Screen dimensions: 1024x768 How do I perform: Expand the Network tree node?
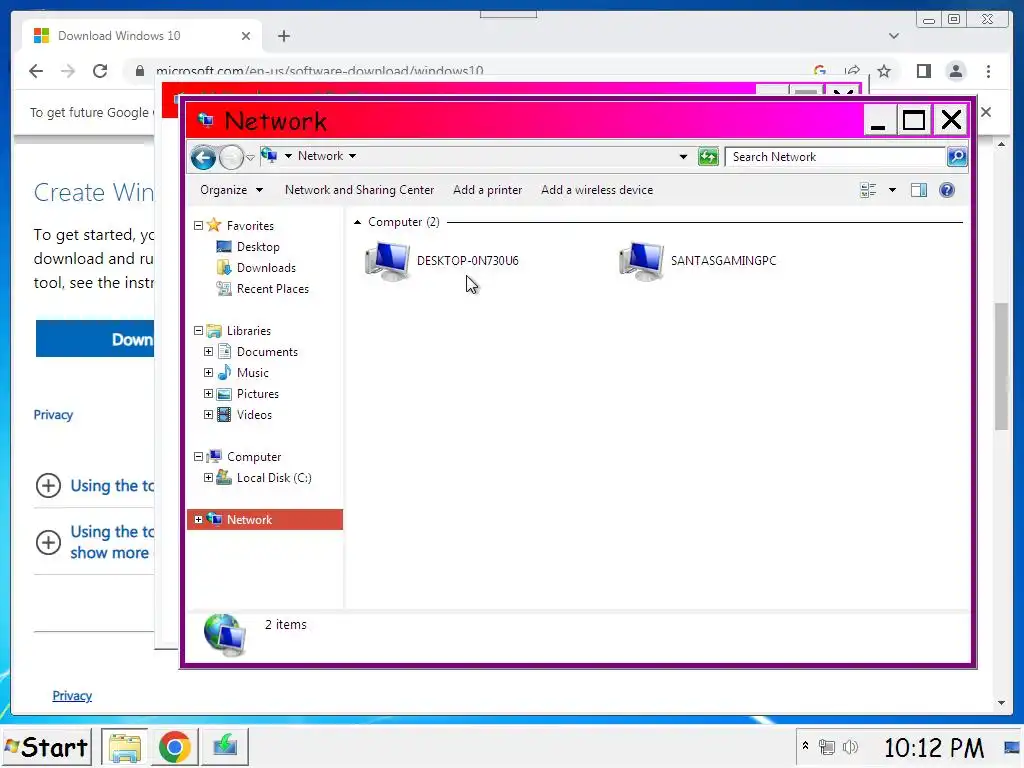click(x=199, y=519)
